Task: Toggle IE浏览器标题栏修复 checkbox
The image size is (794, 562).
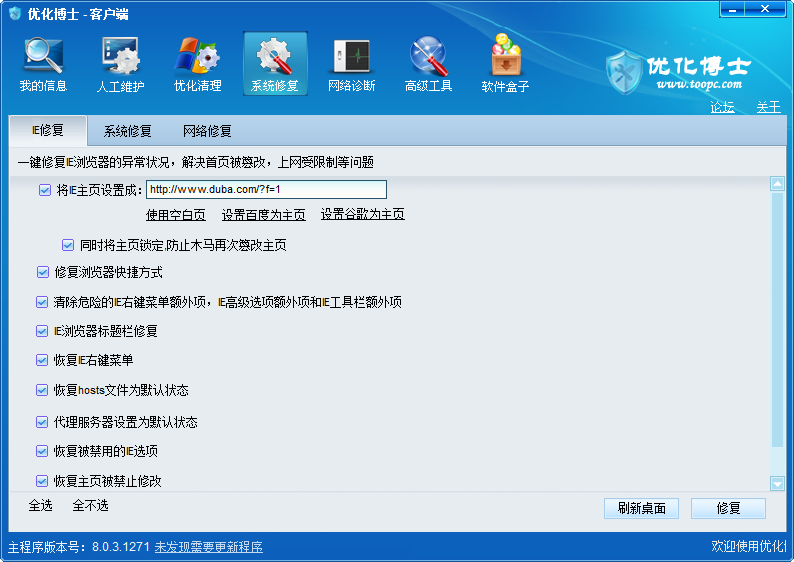Action: (x=42, y=331)
